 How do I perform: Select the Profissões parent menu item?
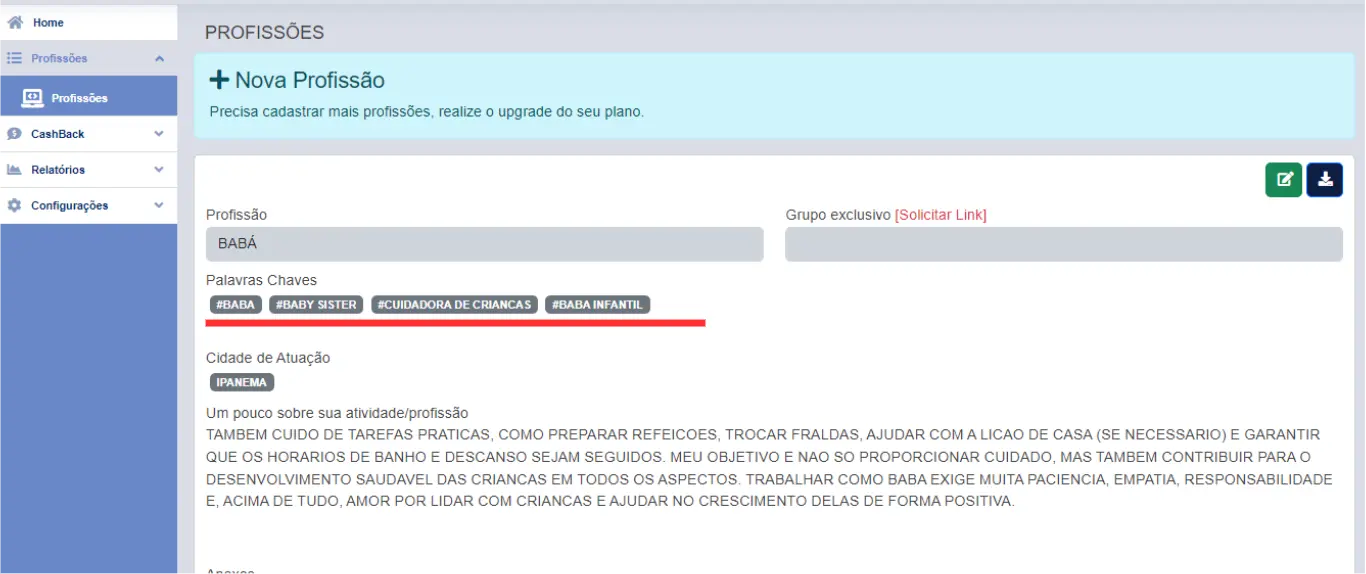89,59
